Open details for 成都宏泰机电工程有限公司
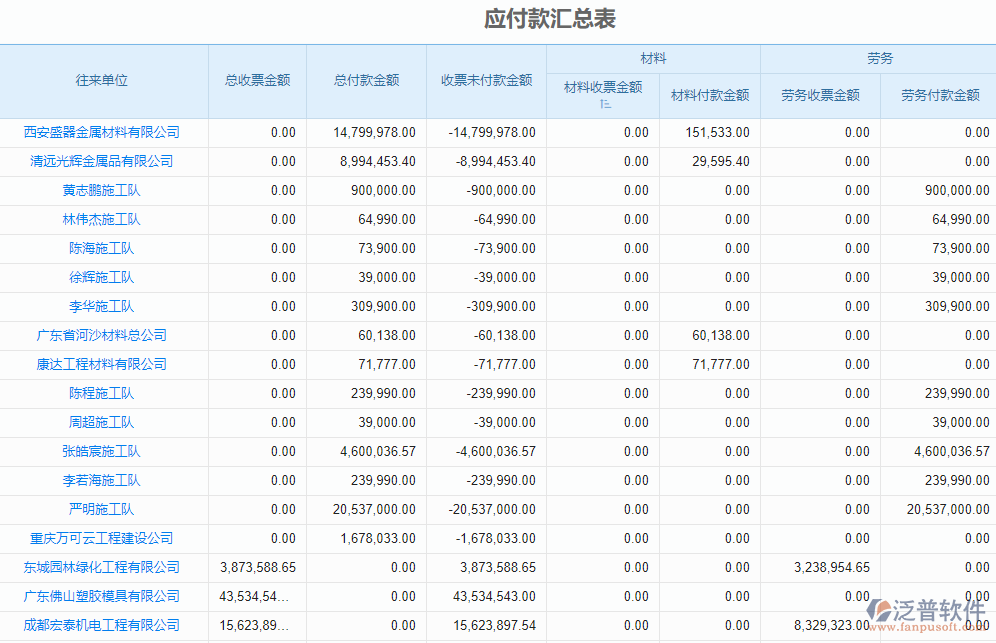 tap(104, 626)
